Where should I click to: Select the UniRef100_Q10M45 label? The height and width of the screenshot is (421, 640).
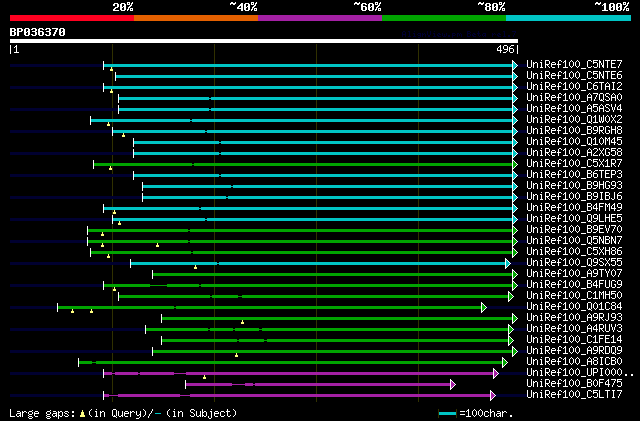coord(574,142)
